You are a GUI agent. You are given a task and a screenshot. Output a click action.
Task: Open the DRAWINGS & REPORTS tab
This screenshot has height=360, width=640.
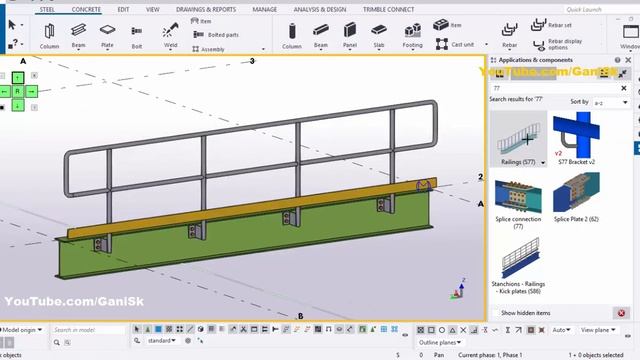click(x=206, y=9)
